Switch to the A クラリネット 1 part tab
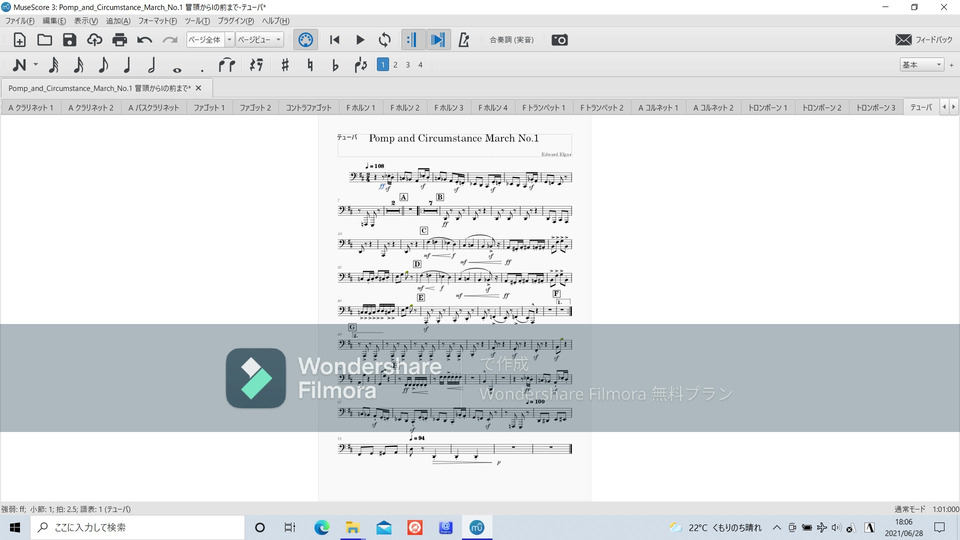960x540 pixels. pos(31,108)
